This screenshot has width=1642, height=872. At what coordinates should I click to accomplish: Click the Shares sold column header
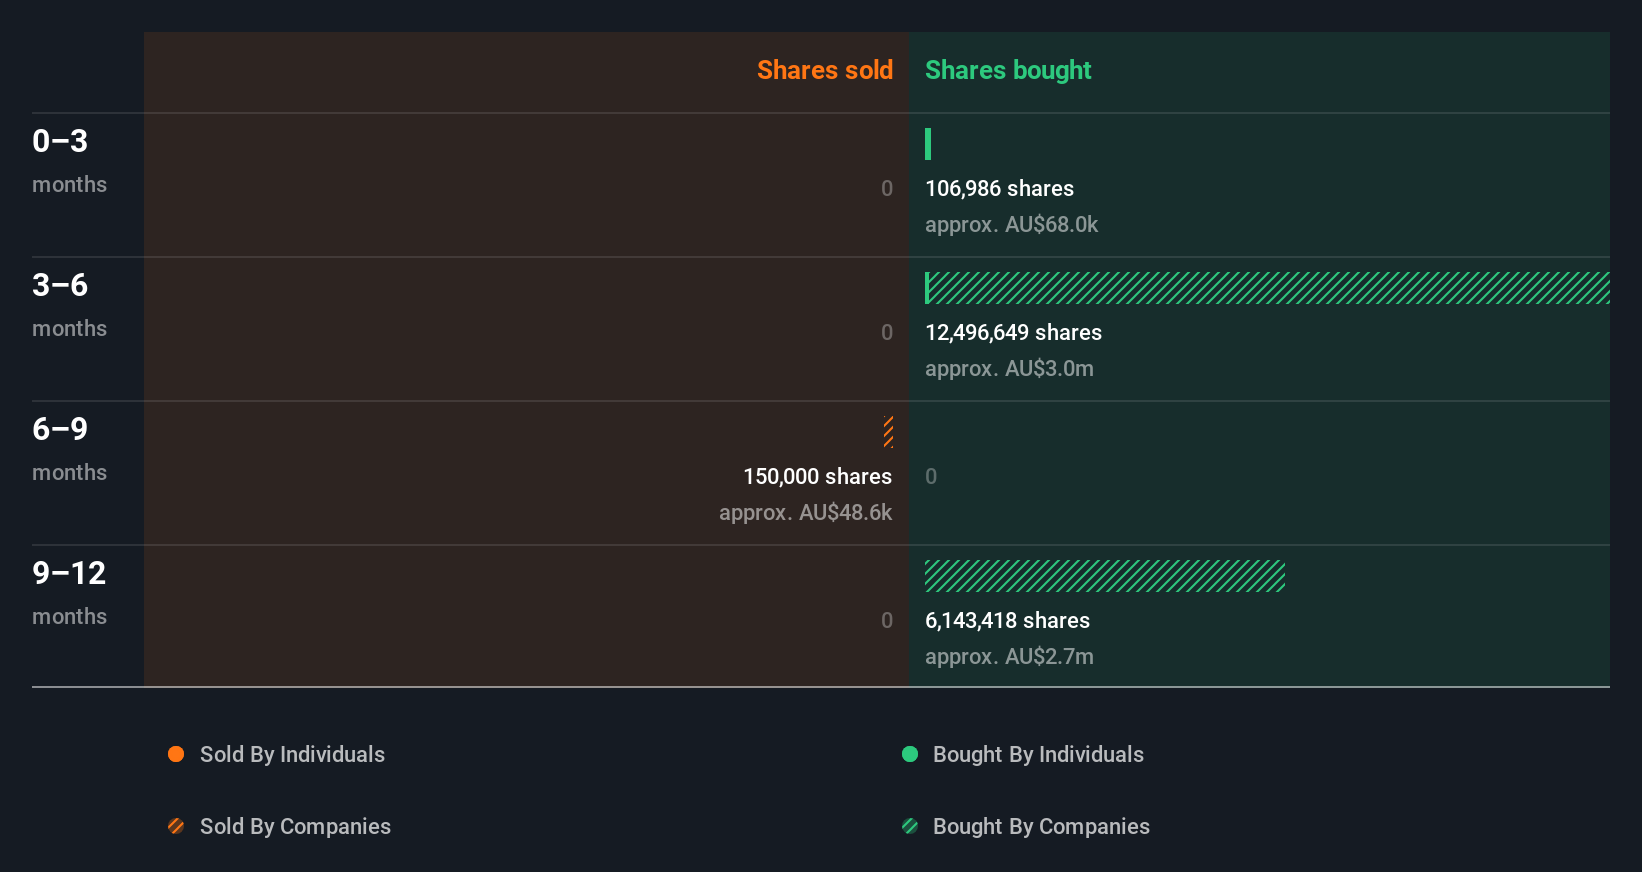pos(825,70)
